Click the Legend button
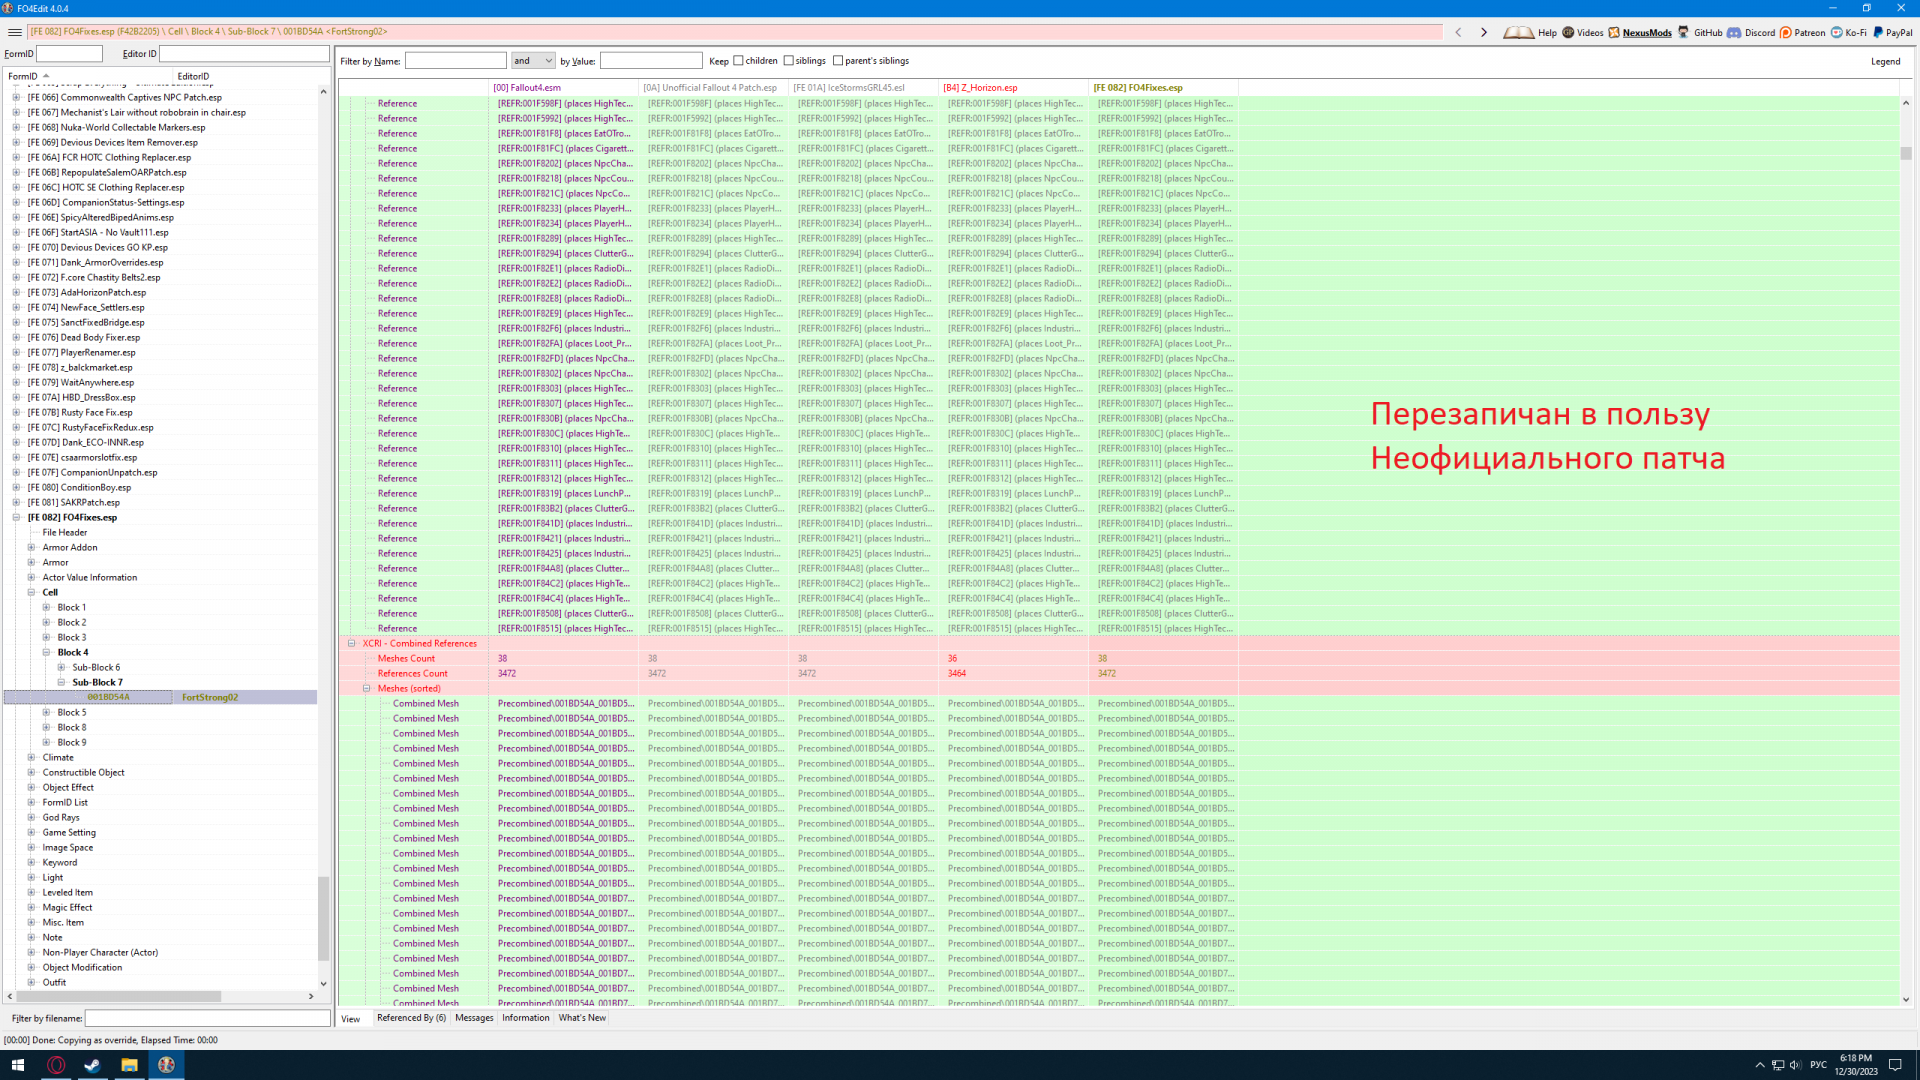The image size is (1920, 1080). [1885, 62]
